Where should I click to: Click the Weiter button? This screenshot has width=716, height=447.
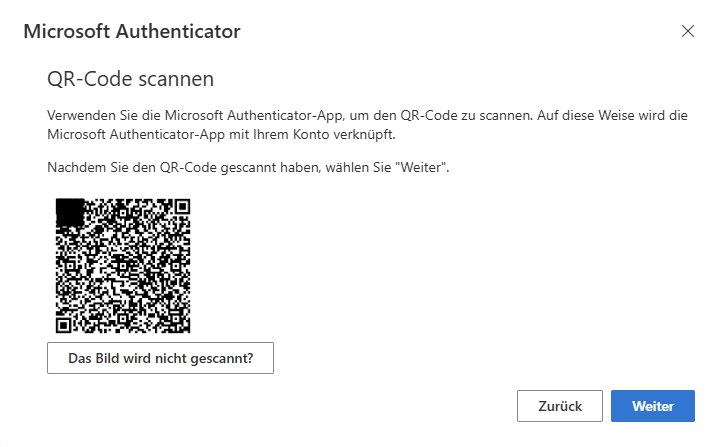653,406
